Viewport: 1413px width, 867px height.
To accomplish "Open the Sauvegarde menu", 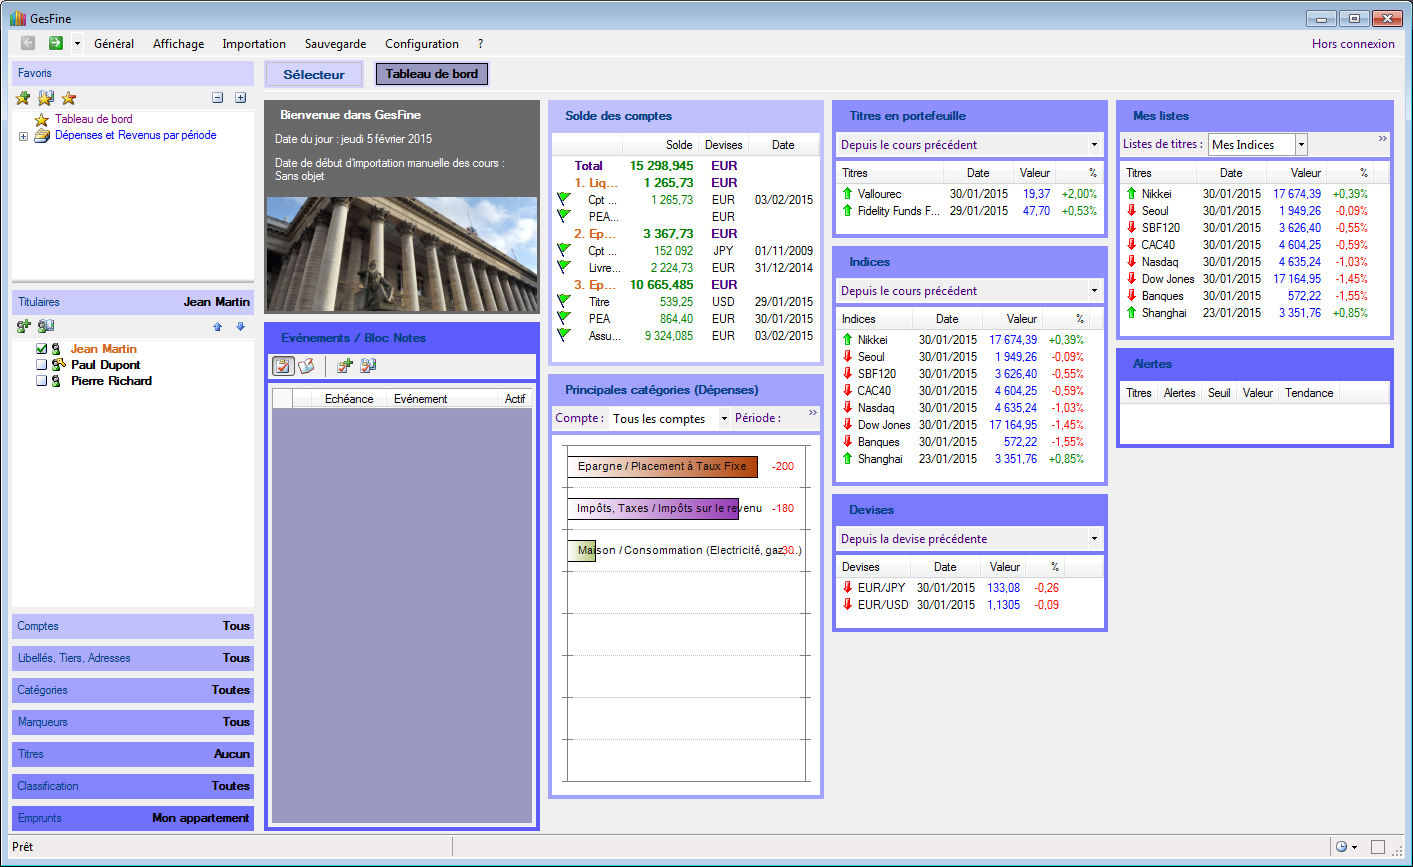I will point(335,44).
